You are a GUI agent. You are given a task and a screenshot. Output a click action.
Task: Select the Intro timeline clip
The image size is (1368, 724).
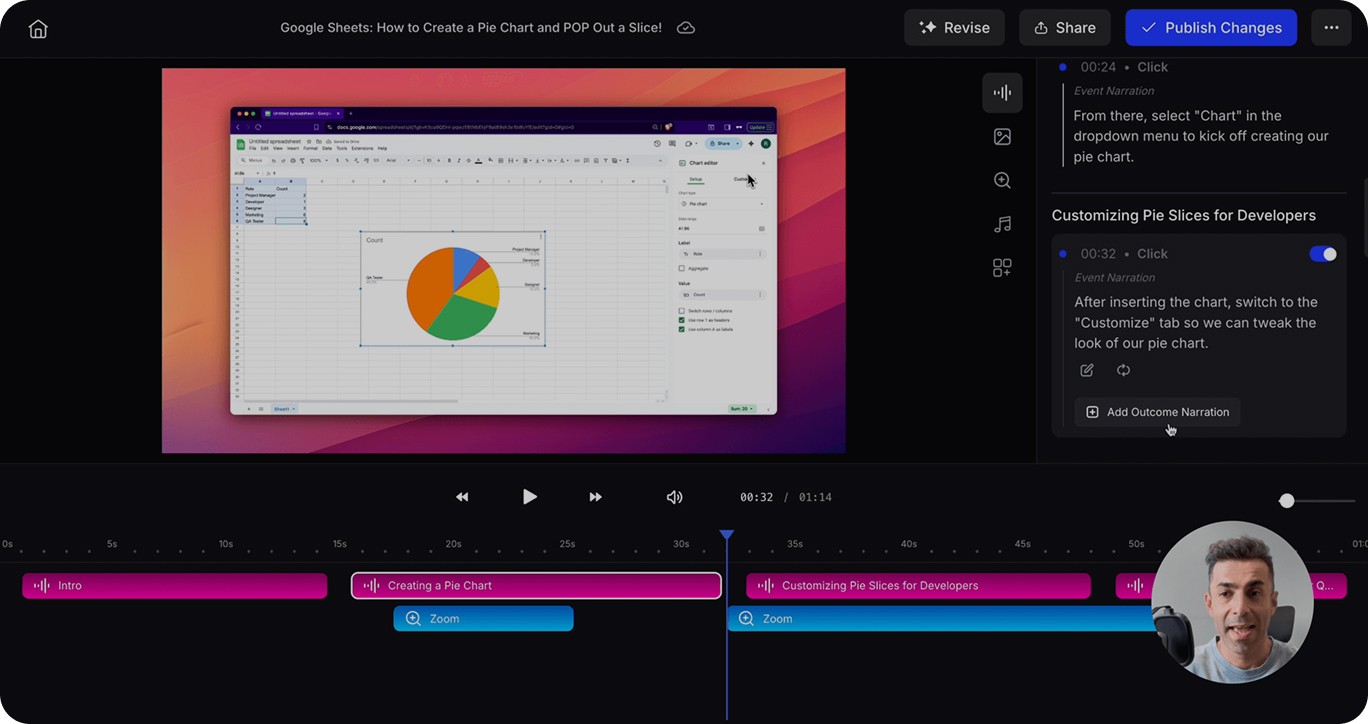coord(175,586)
